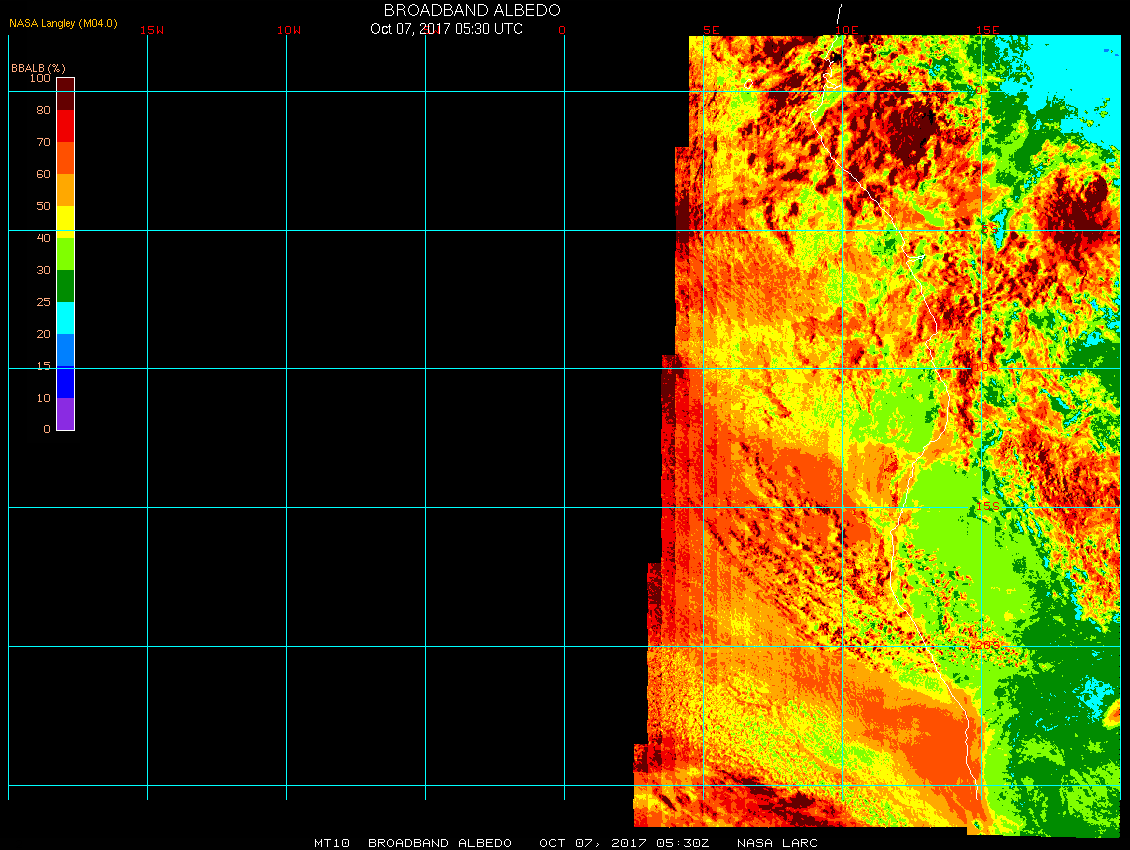Click the orange 50–60% legend swatch

click(x=65, y=190)
